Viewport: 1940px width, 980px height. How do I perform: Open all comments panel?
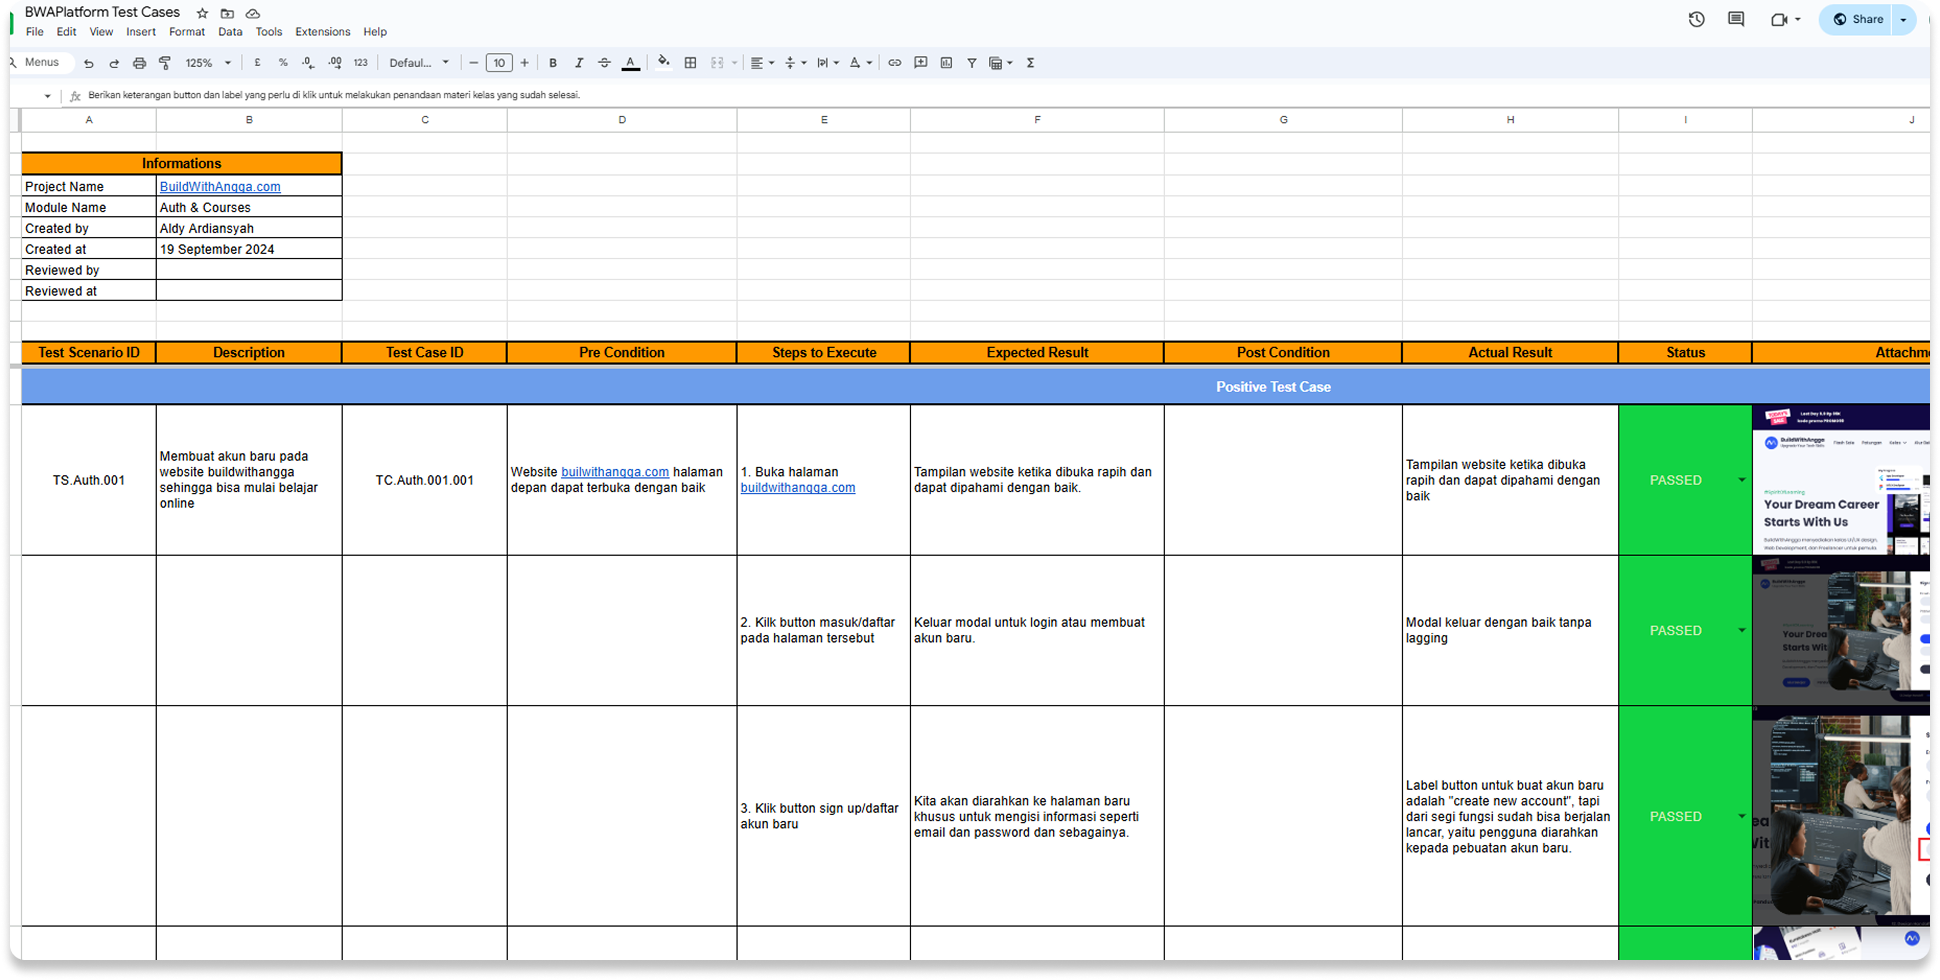[1736, 19]
